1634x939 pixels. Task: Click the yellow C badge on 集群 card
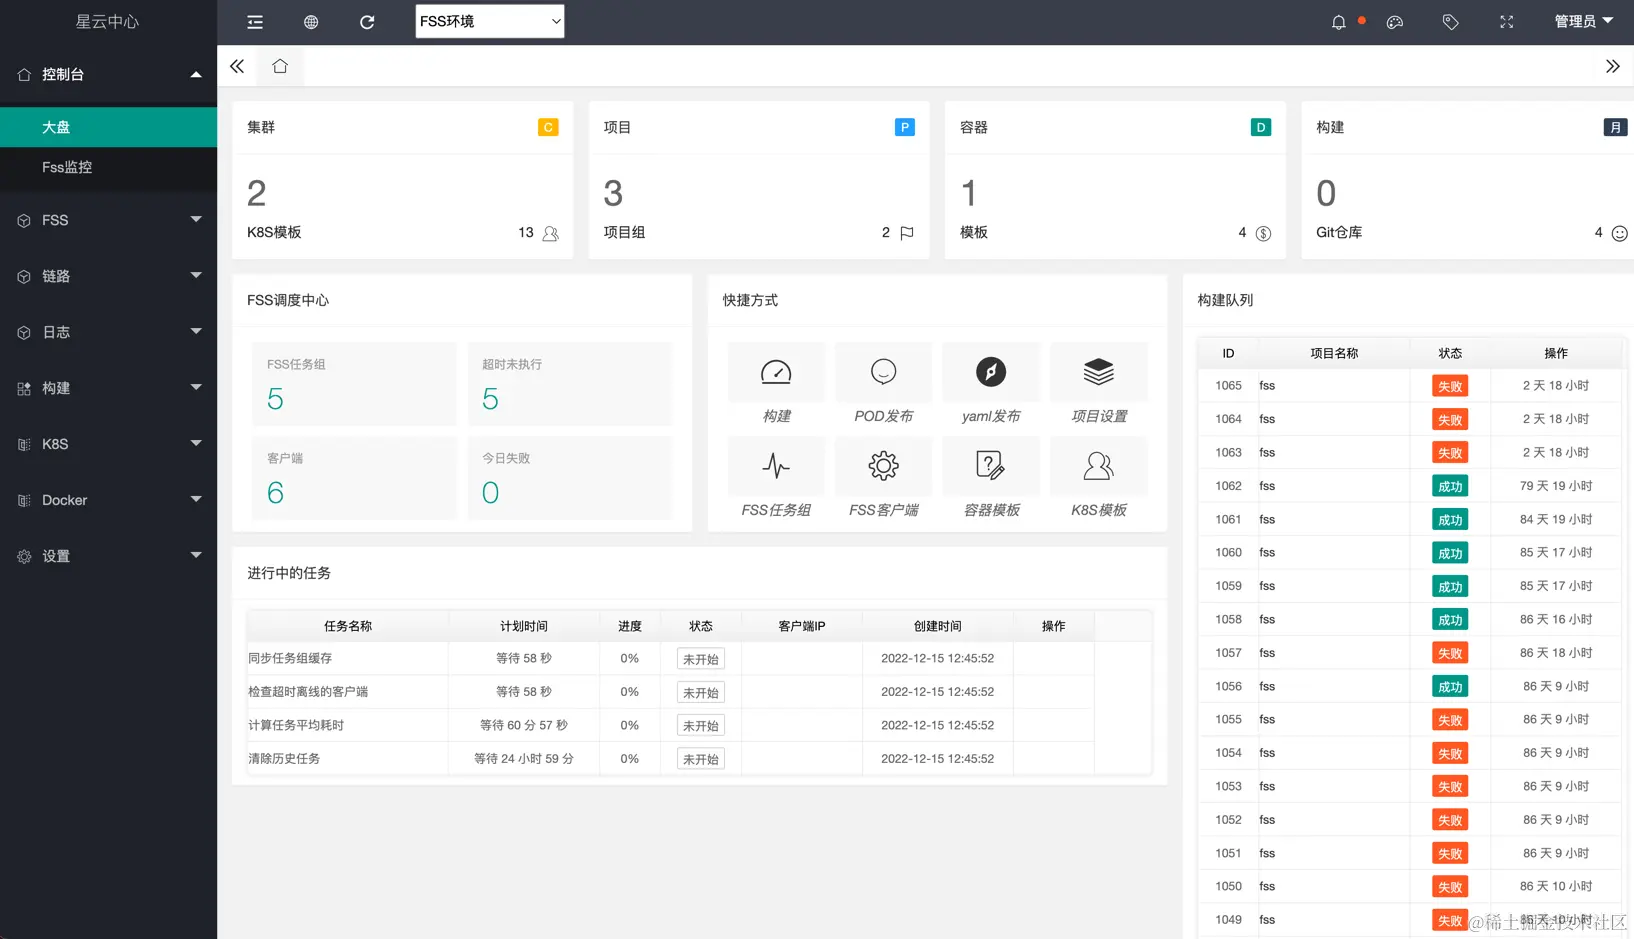point(548,127)
